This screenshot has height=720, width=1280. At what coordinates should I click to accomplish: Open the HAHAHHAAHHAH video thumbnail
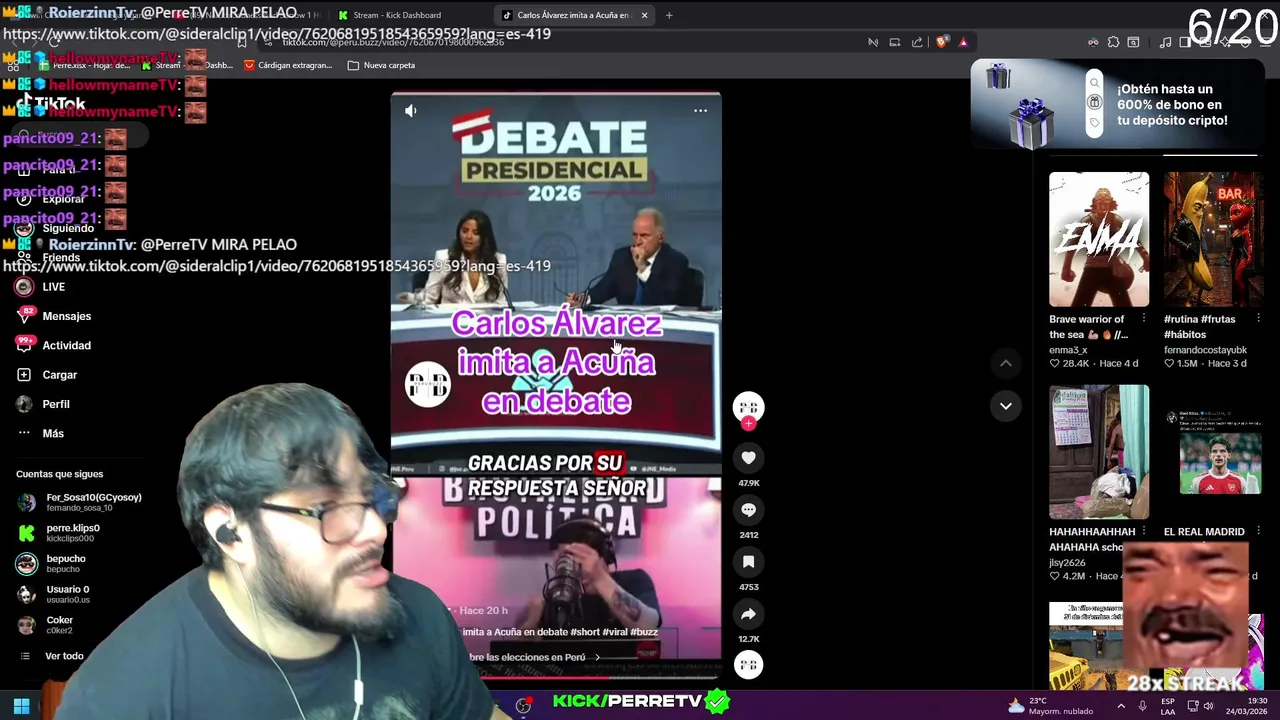pos(1099,452)
